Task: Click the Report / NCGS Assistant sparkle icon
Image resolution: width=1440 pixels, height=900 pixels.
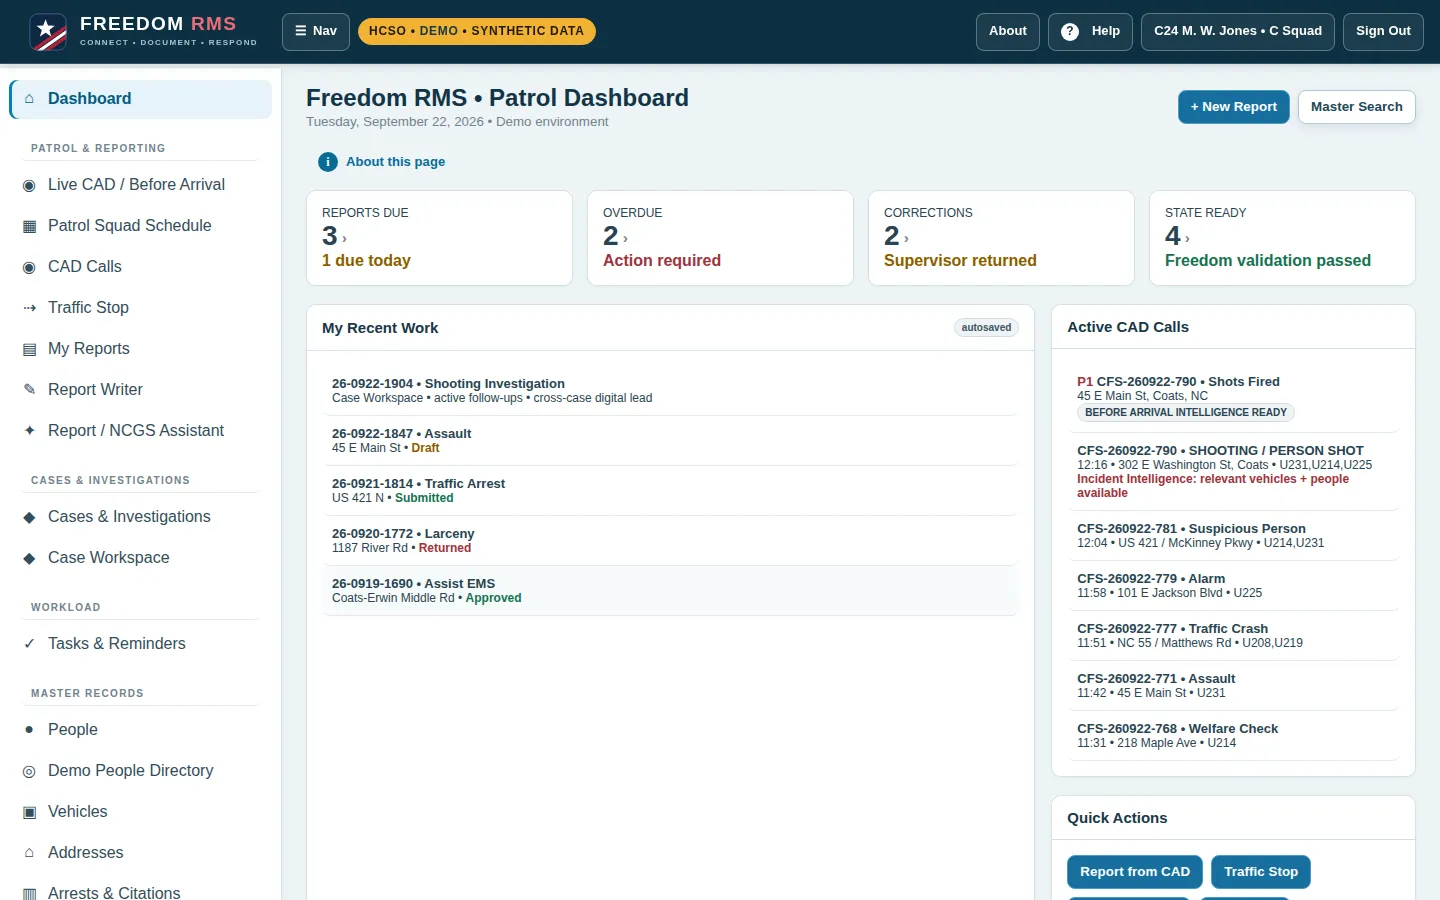Action: click(x=29, y=431)
